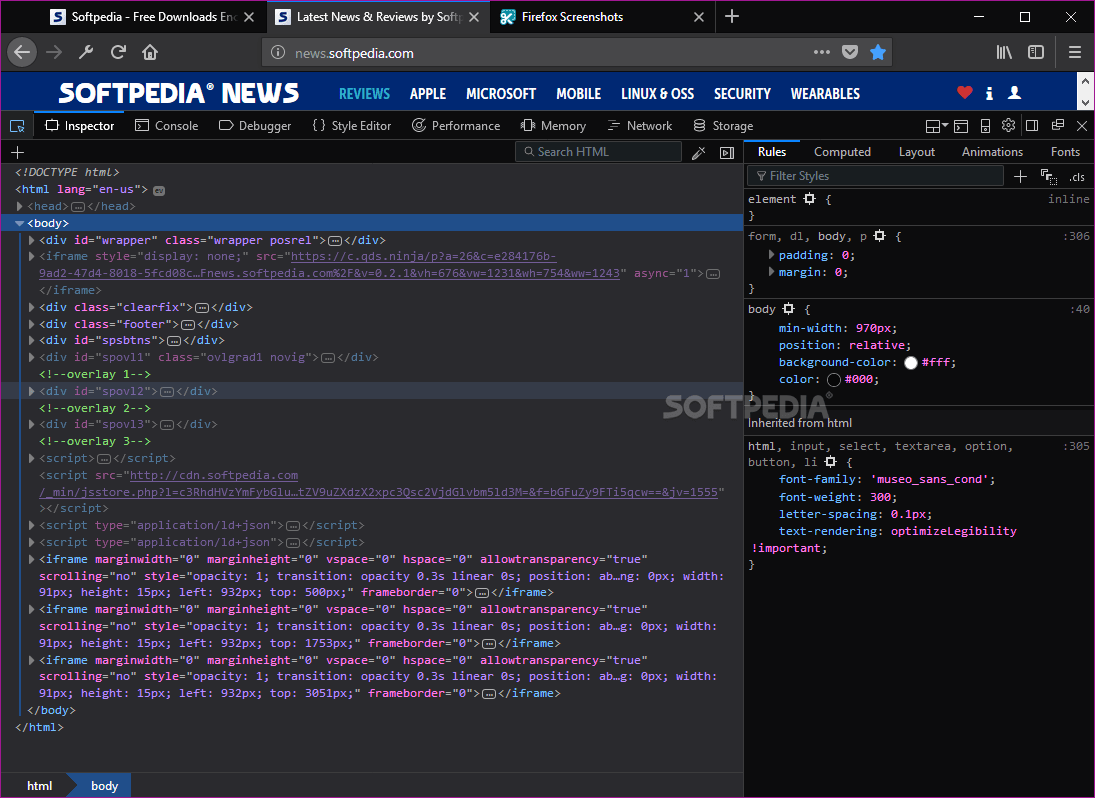Toggle the sidebars icon
This screenshot has height=798, width=1095.
click(1036, 52)
